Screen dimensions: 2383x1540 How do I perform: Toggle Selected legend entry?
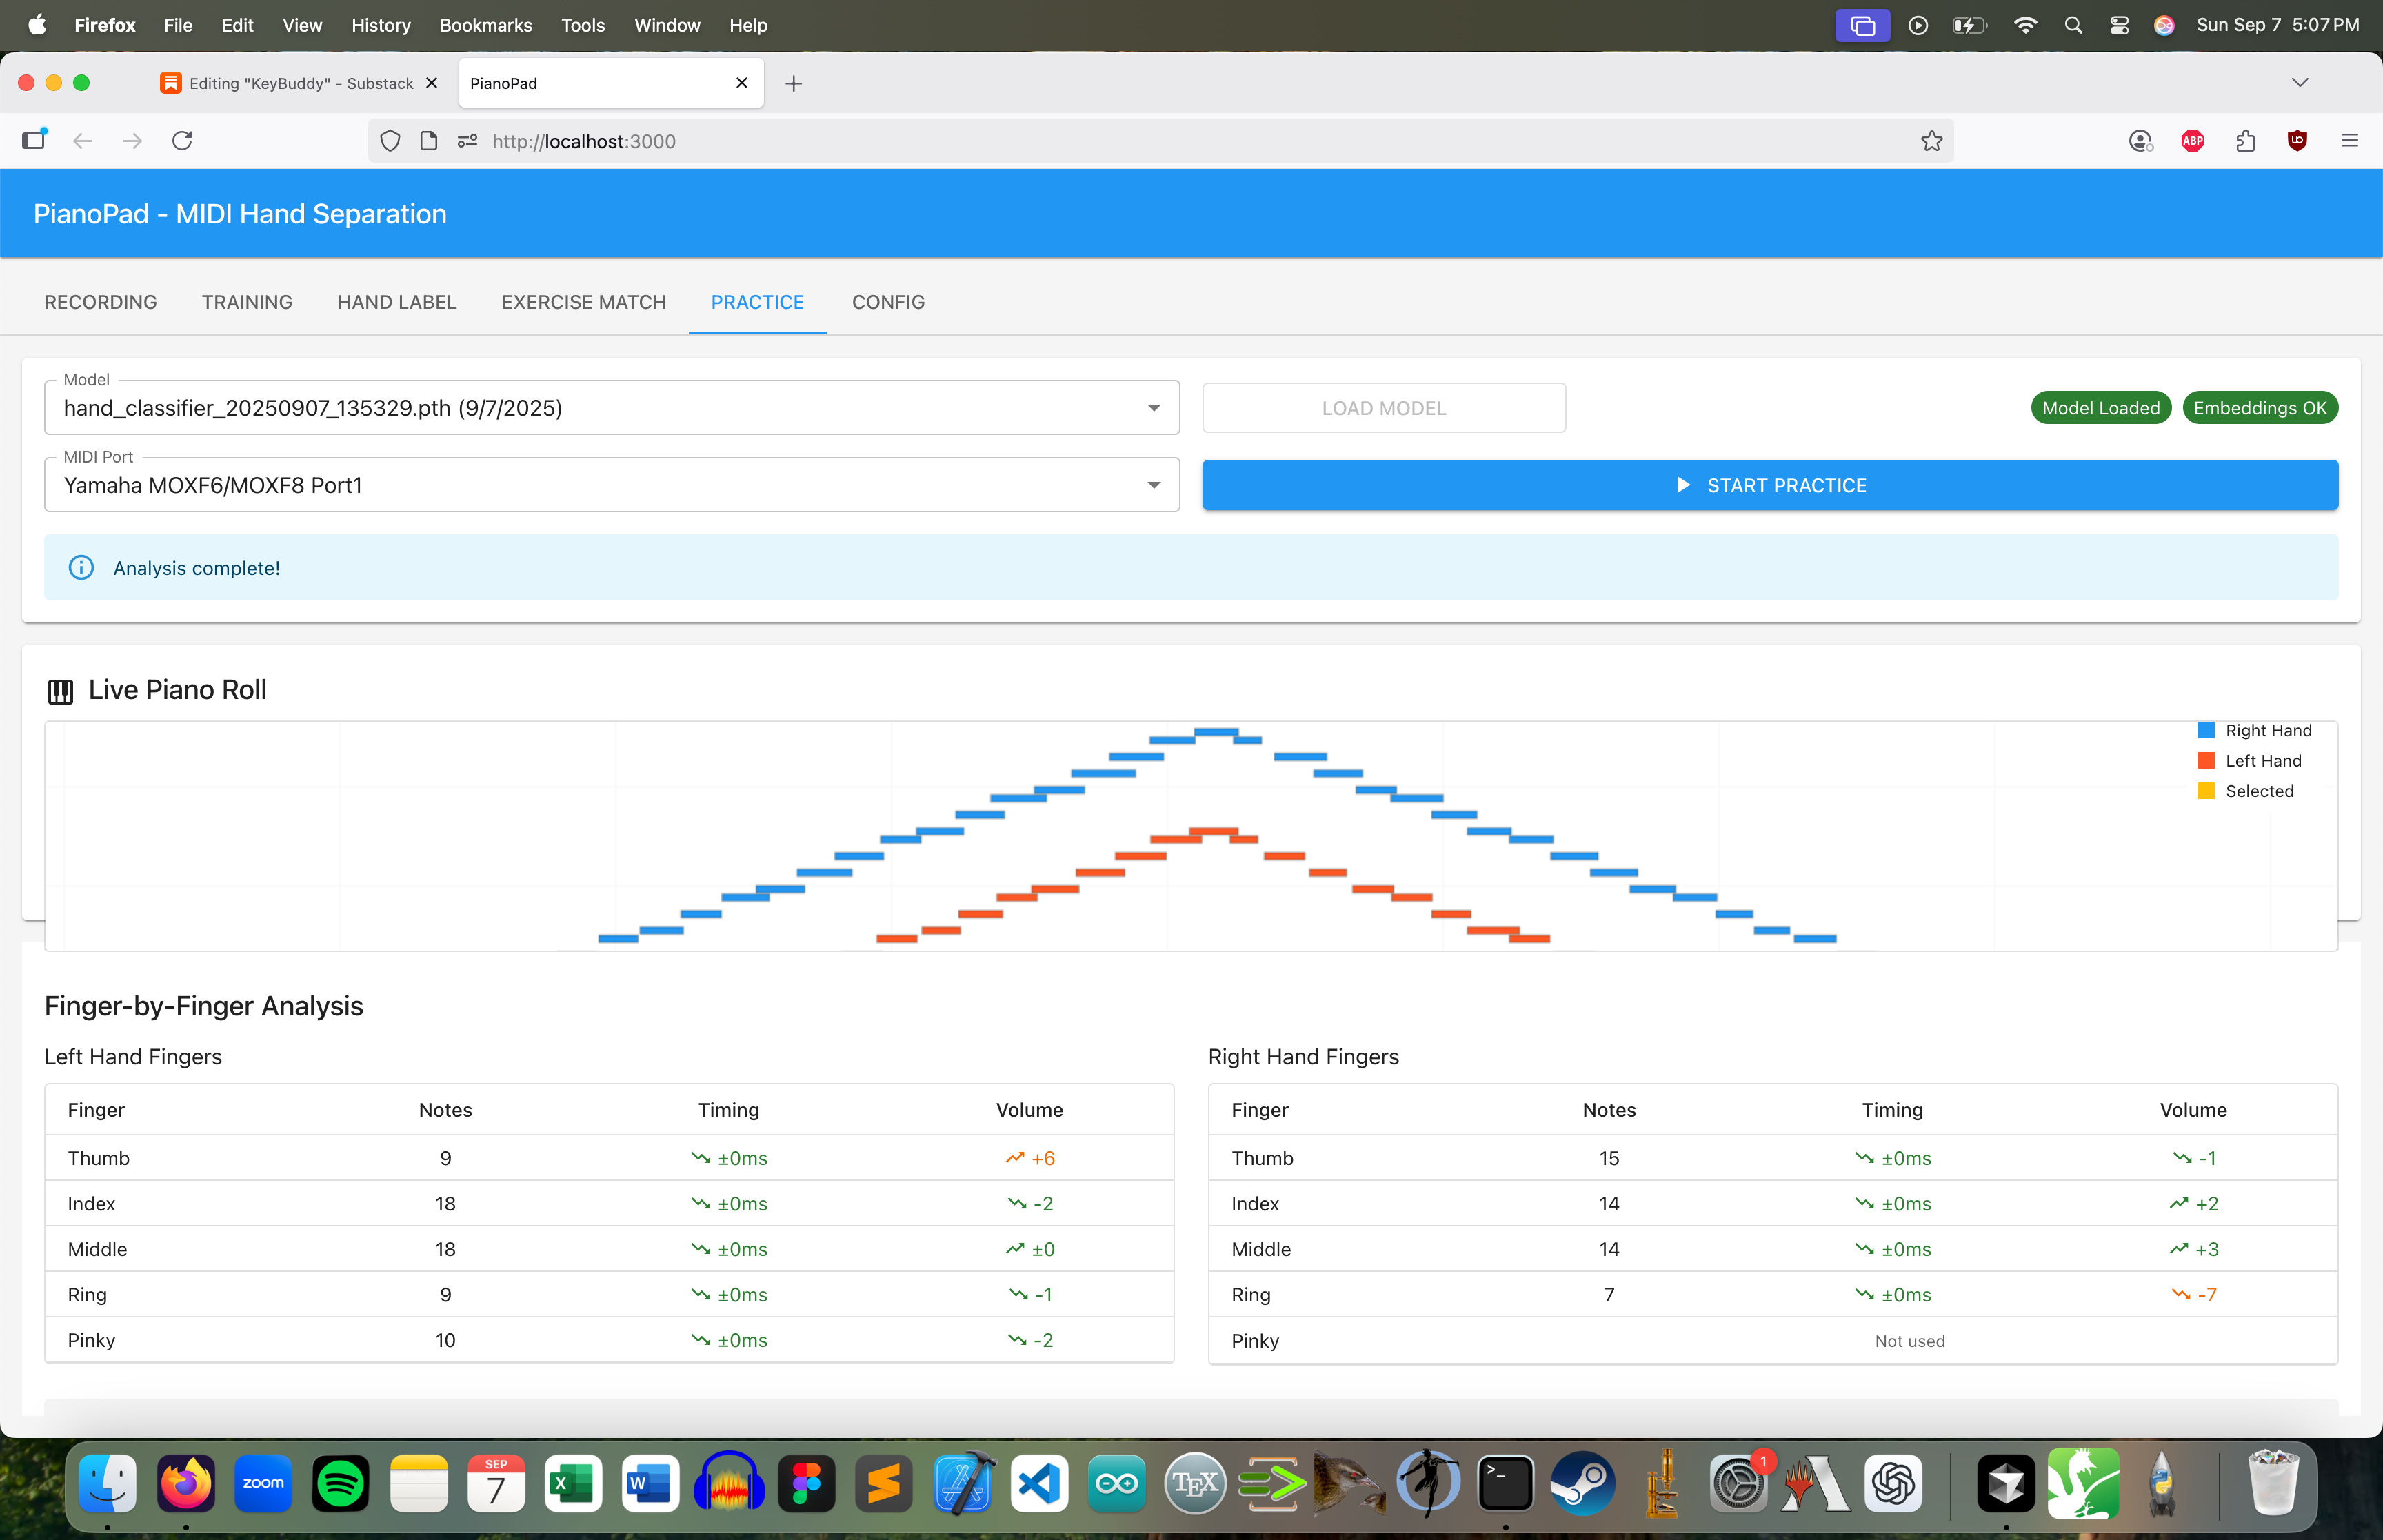click(2246, 791)
